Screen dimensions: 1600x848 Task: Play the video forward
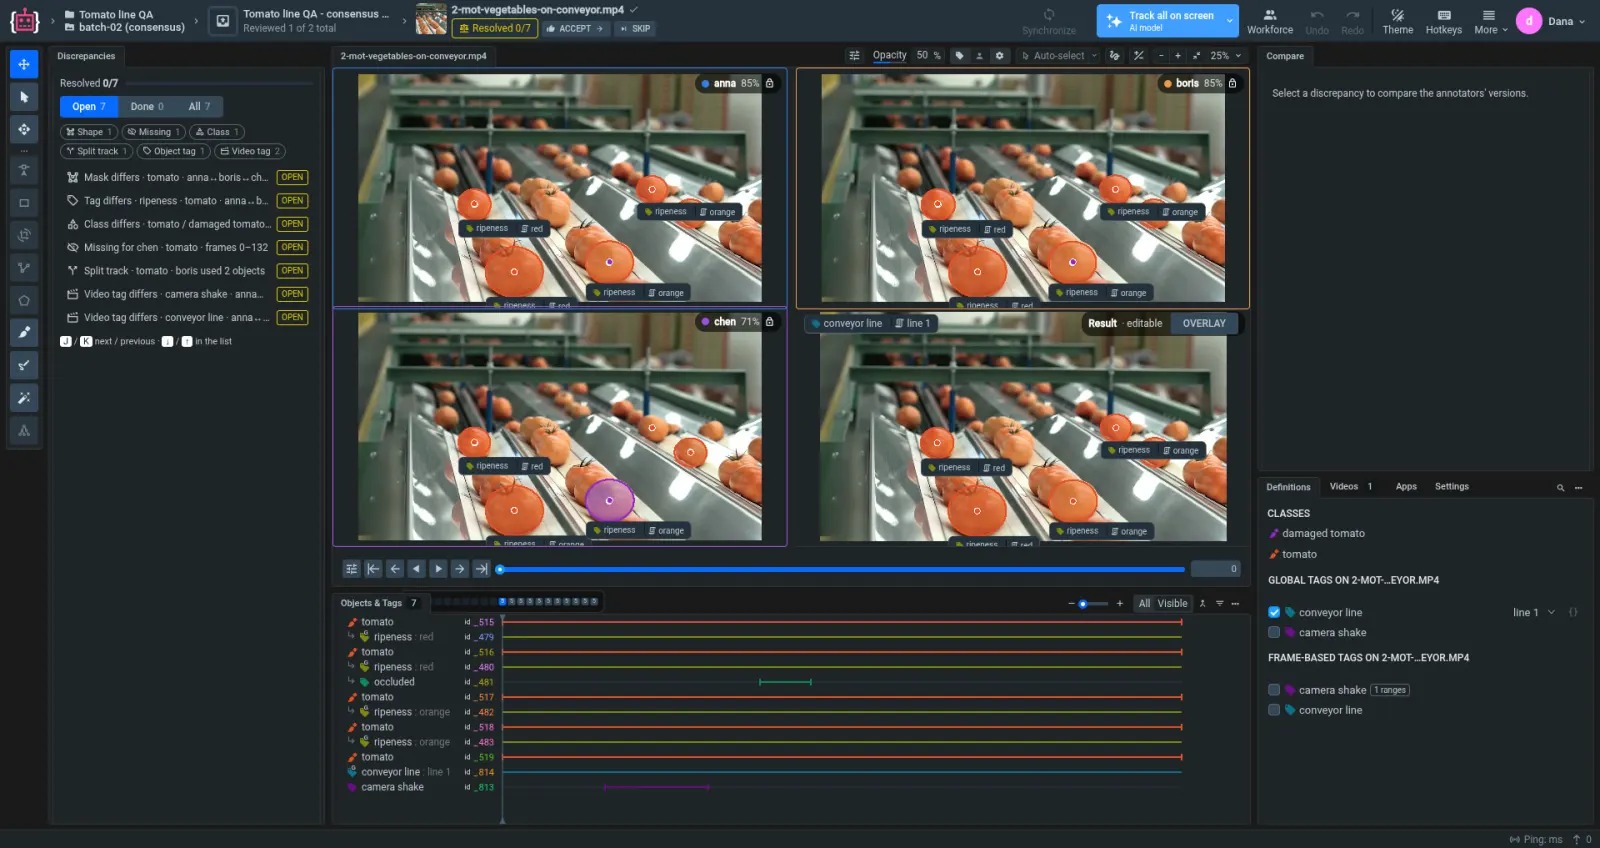[x=438, y=569]
